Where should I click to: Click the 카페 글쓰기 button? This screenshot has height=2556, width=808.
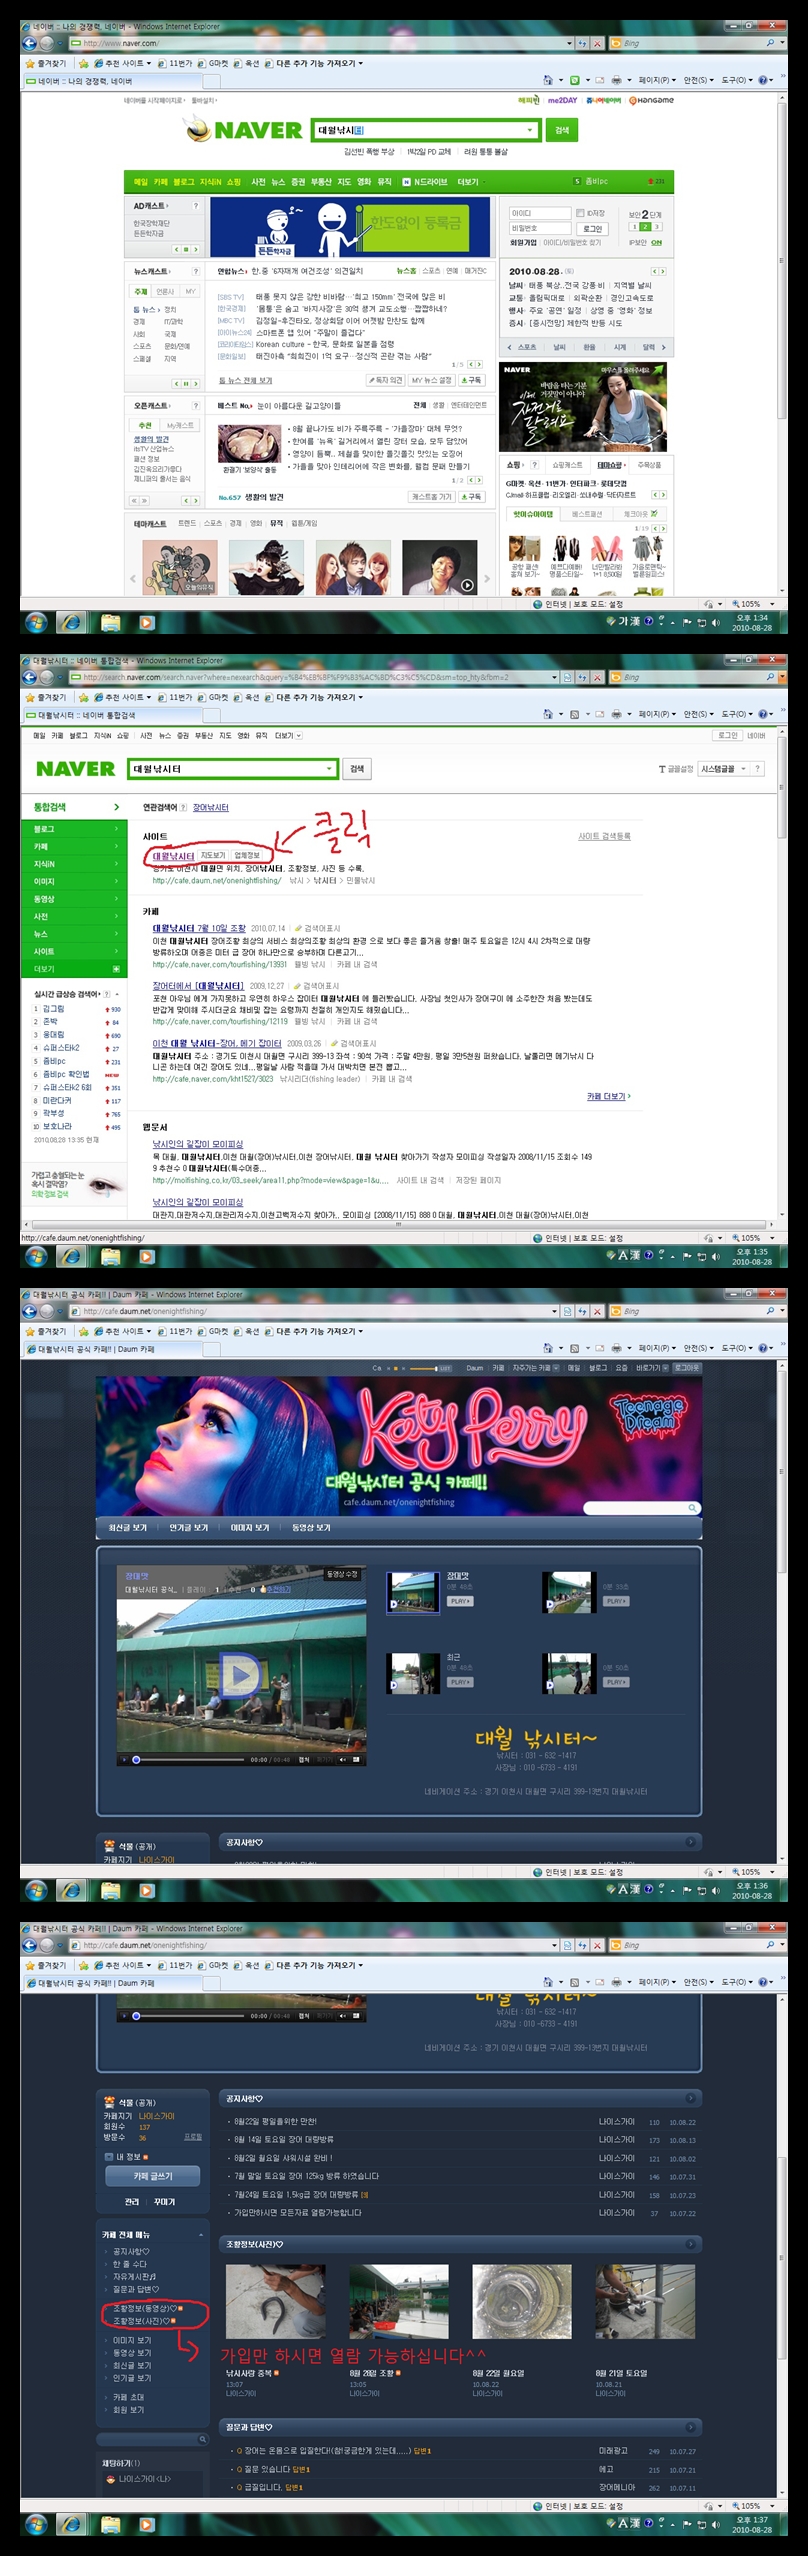(153, 2176)
